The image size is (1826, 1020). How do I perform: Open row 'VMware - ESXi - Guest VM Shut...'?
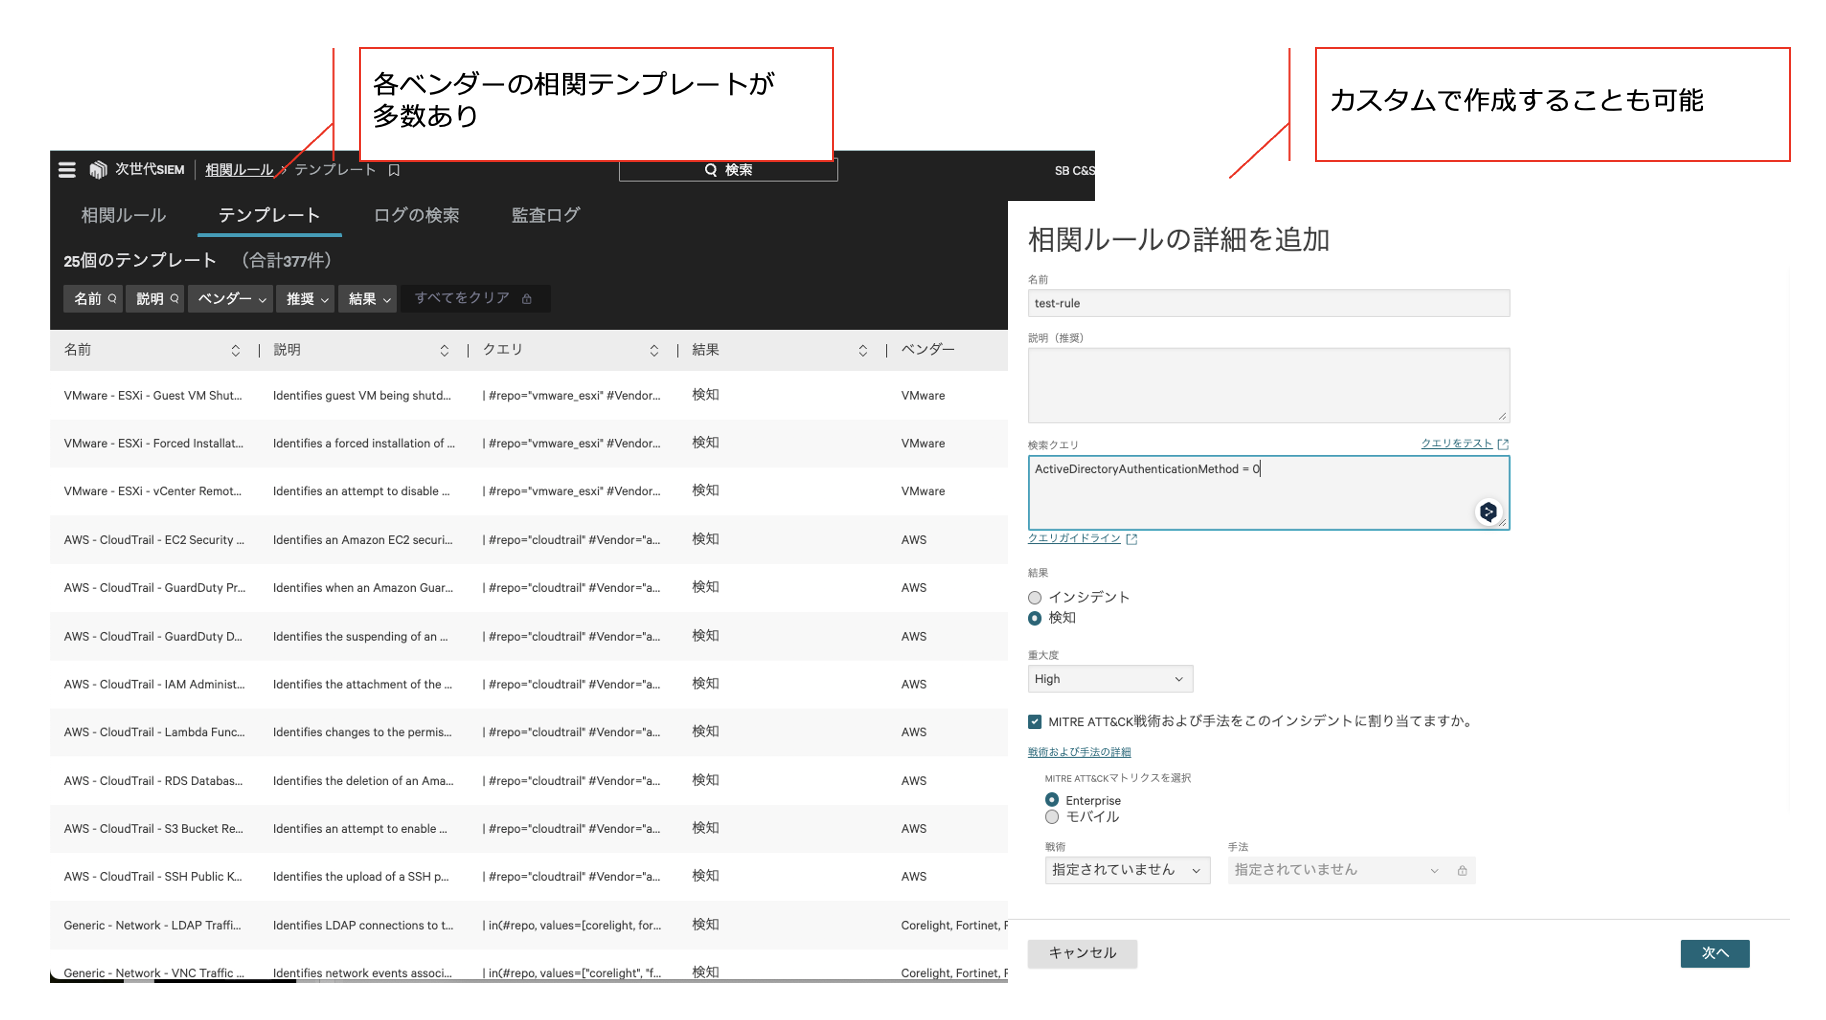[529, 396]
